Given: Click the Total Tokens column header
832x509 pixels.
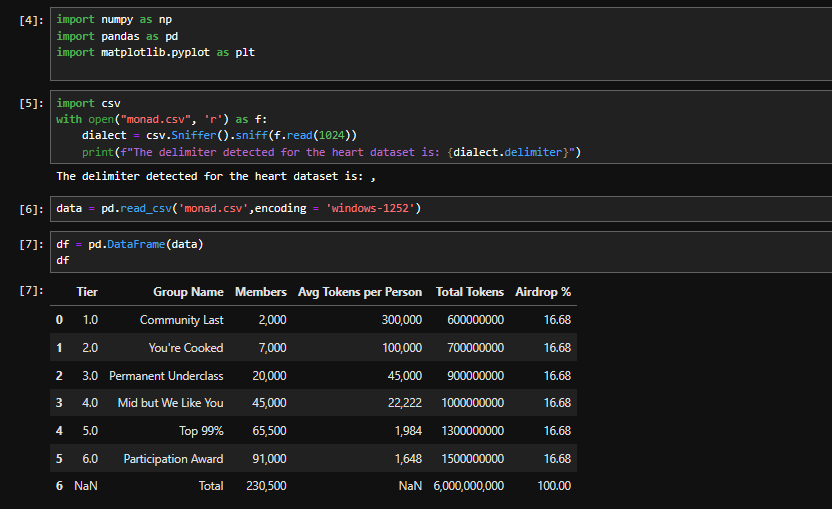Looking at the screenshot, I should (x=470, y=292).
